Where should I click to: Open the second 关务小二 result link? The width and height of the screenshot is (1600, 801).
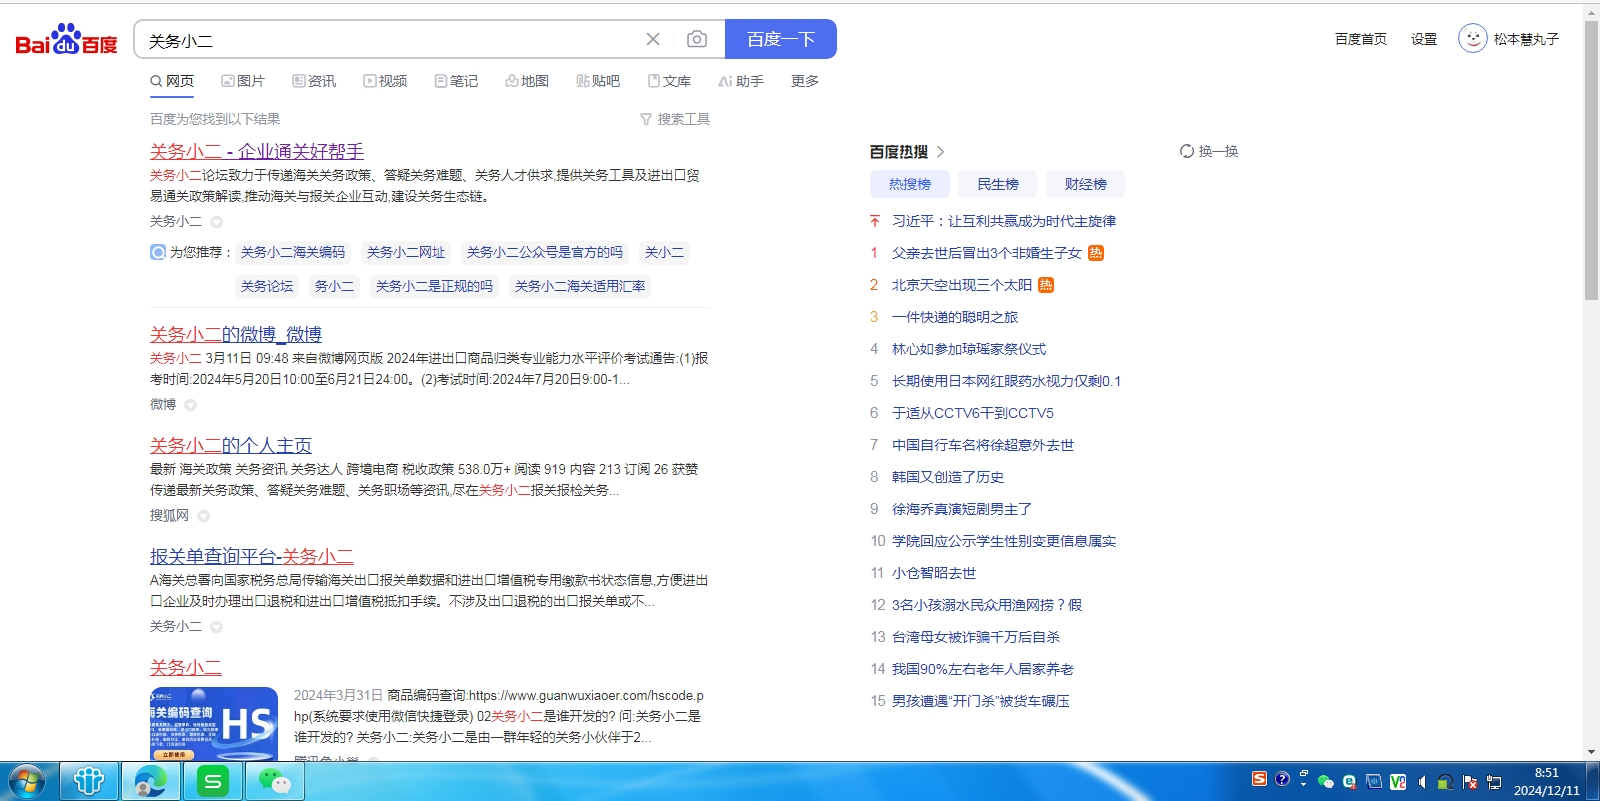186,667
